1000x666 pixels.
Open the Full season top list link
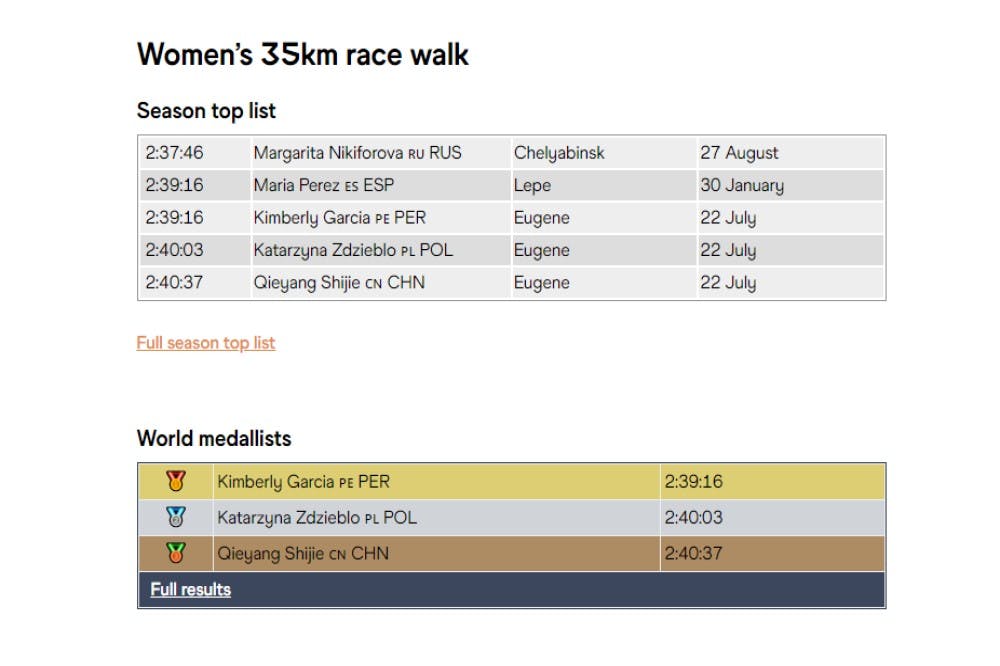pos(206,343)
